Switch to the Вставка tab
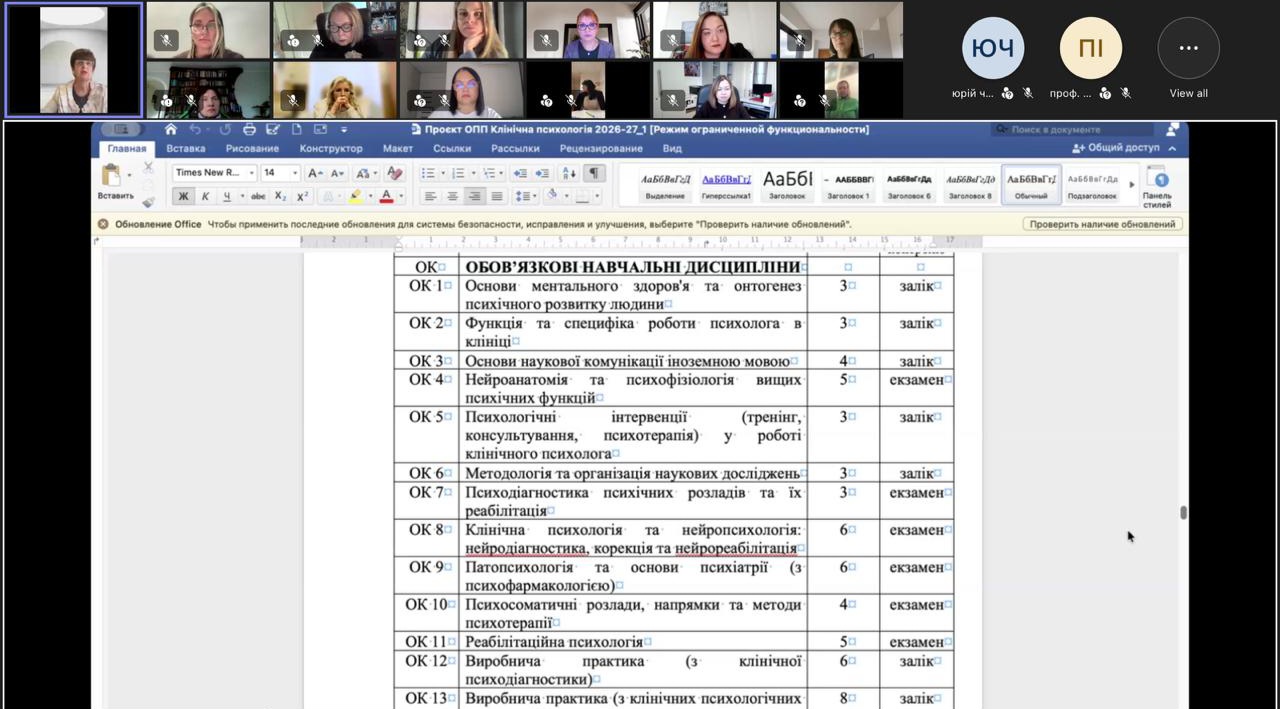 tap(186, 149)
